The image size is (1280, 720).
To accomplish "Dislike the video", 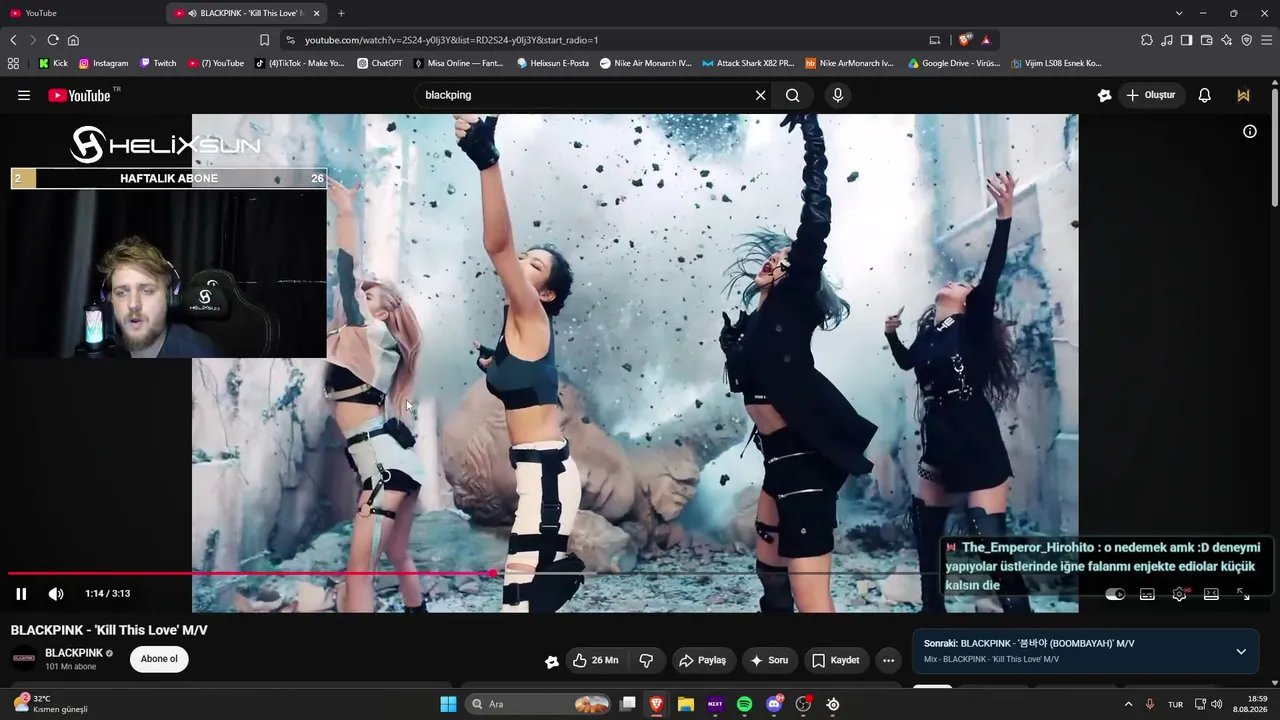I will coord(646,660).
